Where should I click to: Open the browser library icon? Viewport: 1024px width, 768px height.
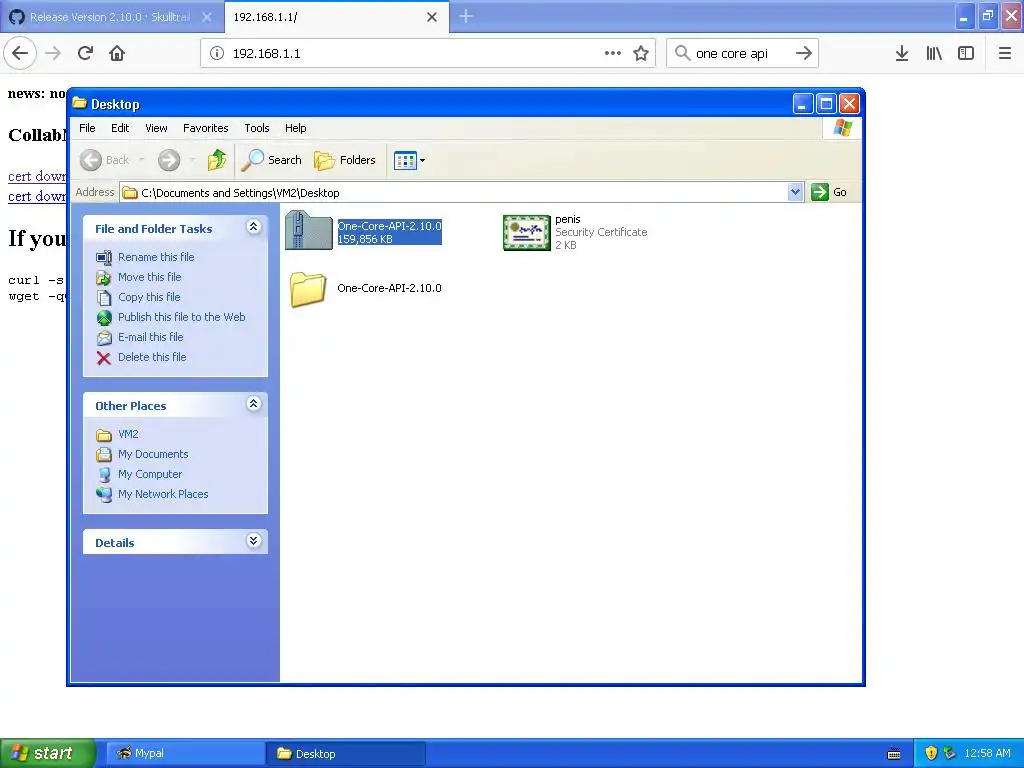click(x=934, y=54)
